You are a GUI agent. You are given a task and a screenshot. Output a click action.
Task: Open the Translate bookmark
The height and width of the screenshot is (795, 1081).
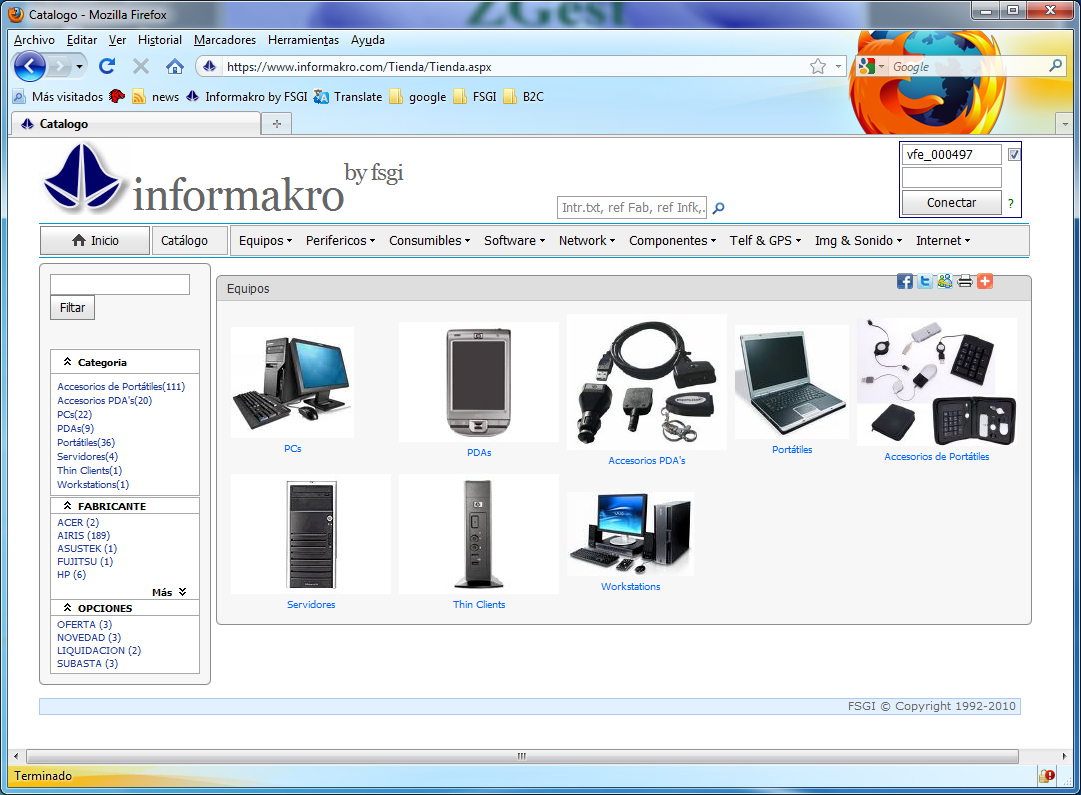click(x=347, y=97)
